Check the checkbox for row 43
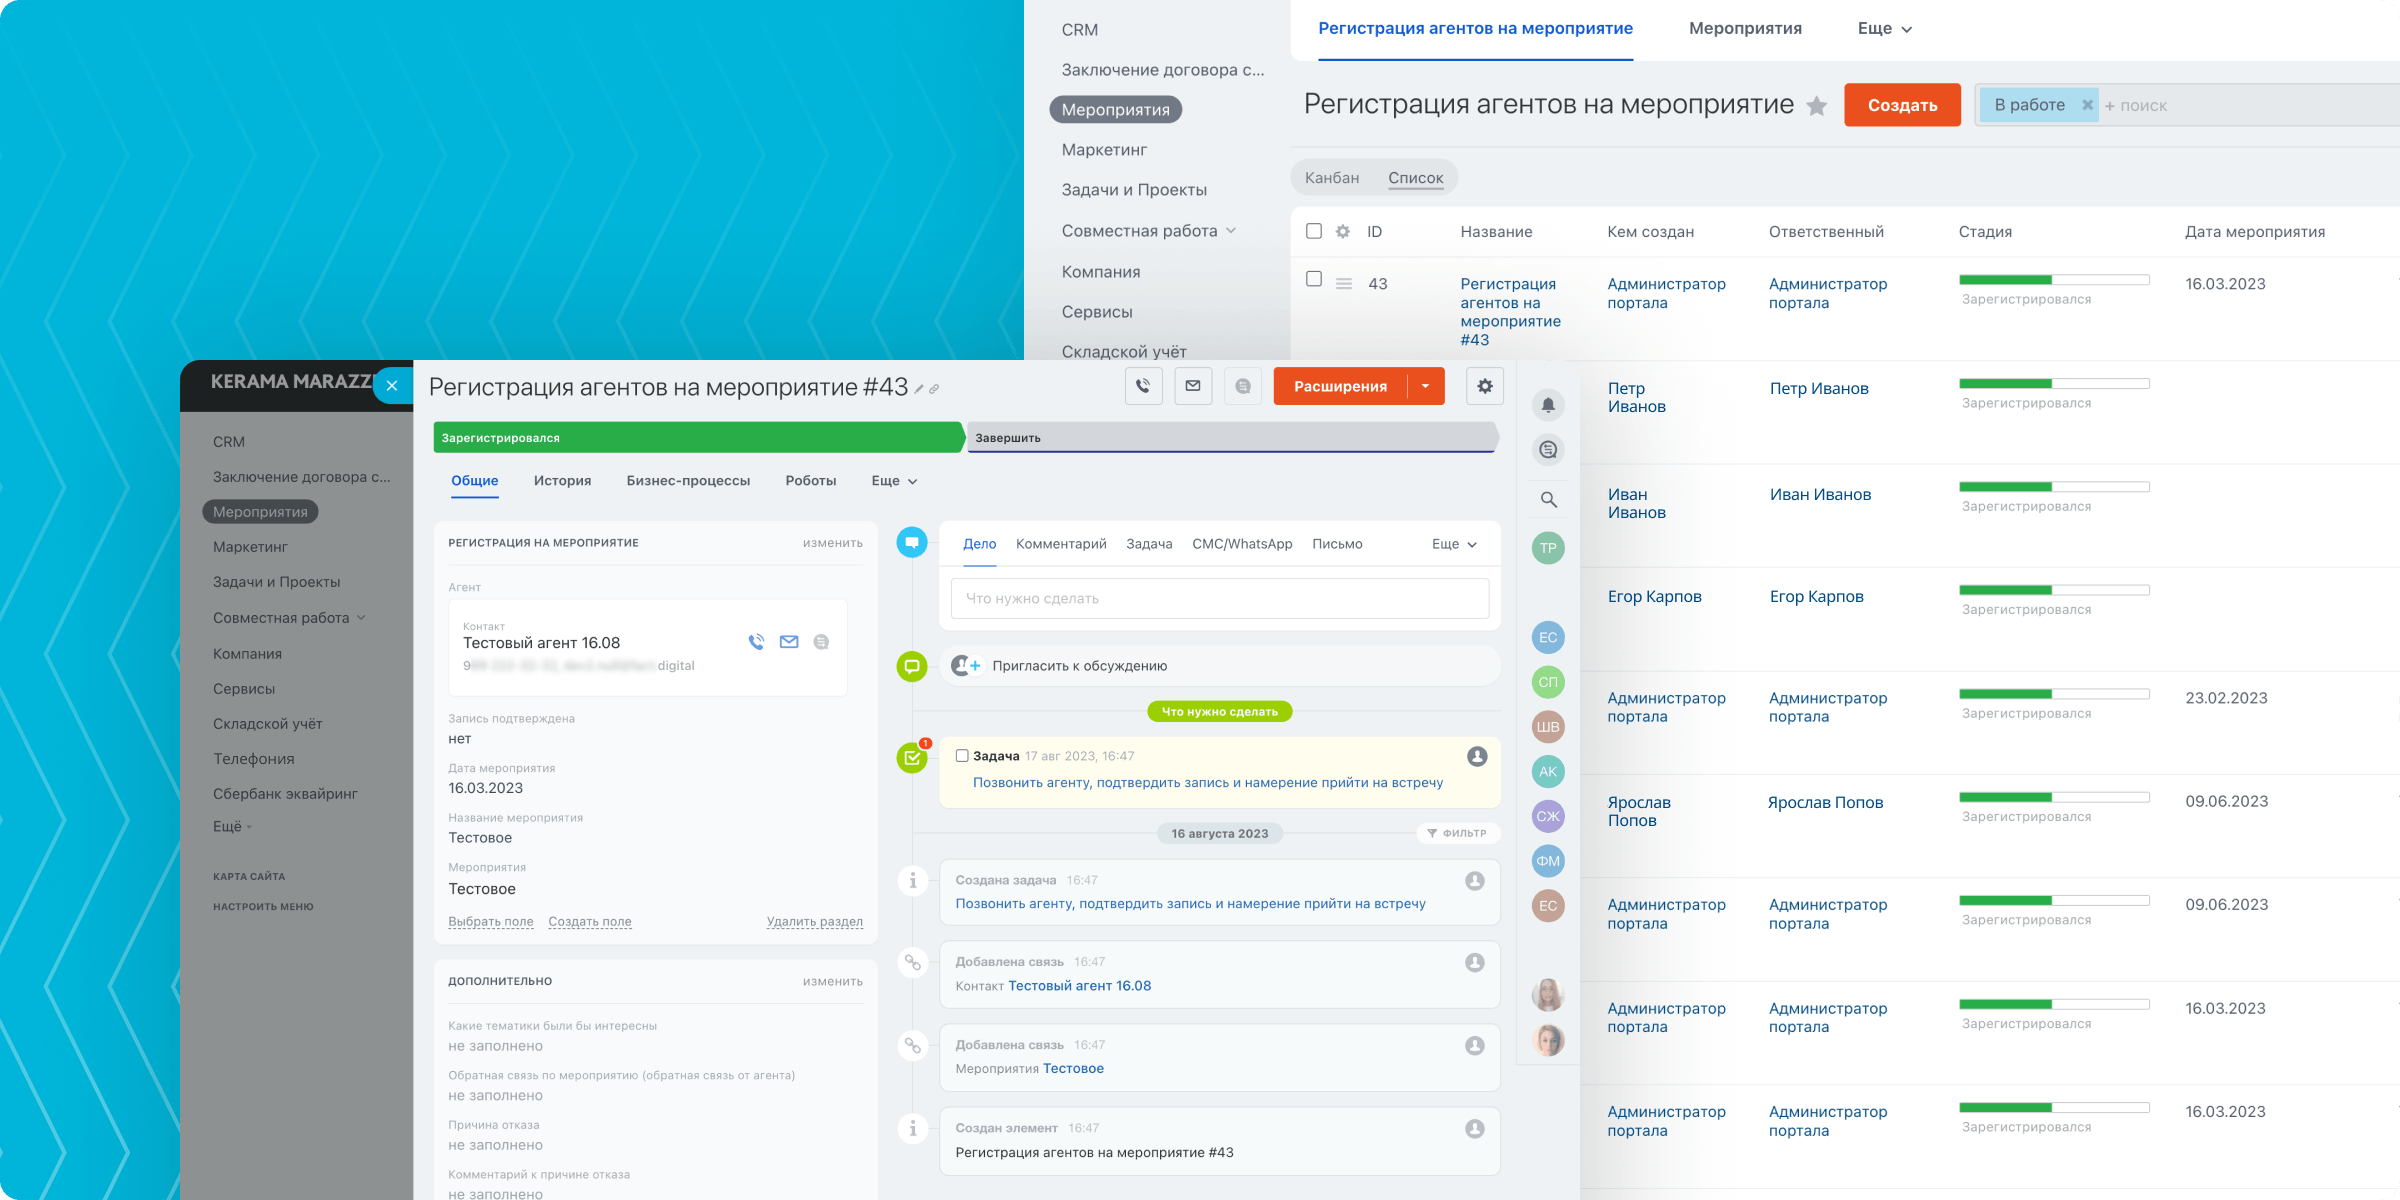 tap(1314, 279)
